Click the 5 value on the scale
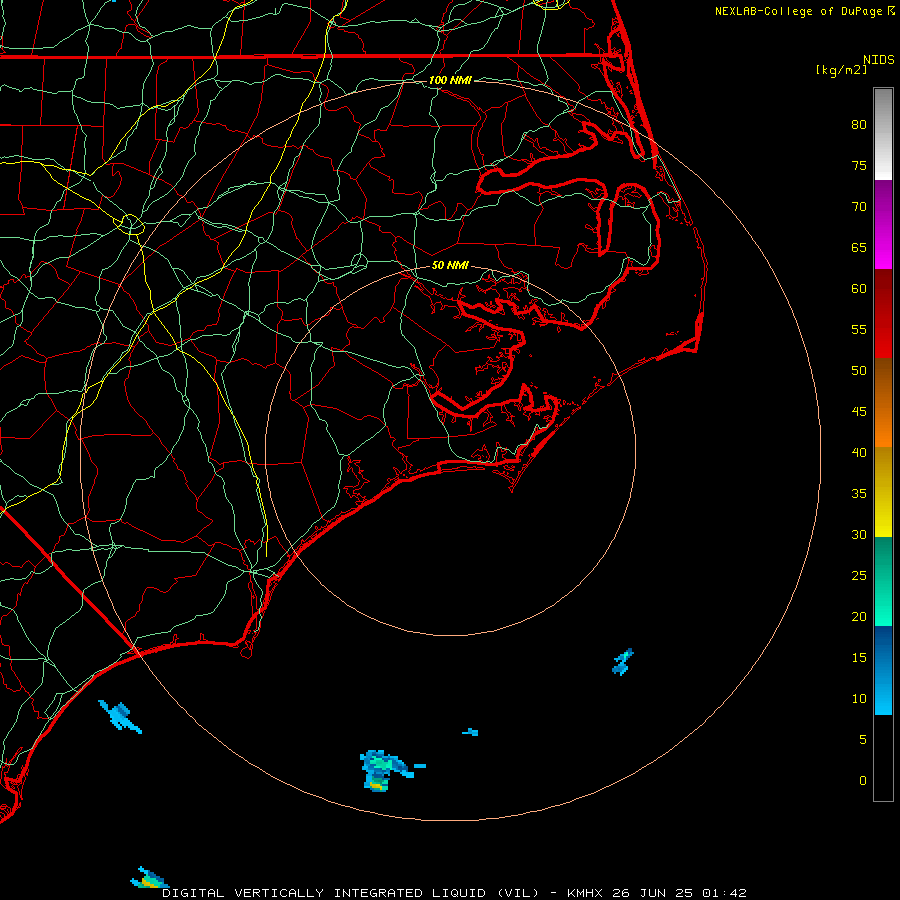The height and width of the screenshot is (900, 900). (863, 740)
